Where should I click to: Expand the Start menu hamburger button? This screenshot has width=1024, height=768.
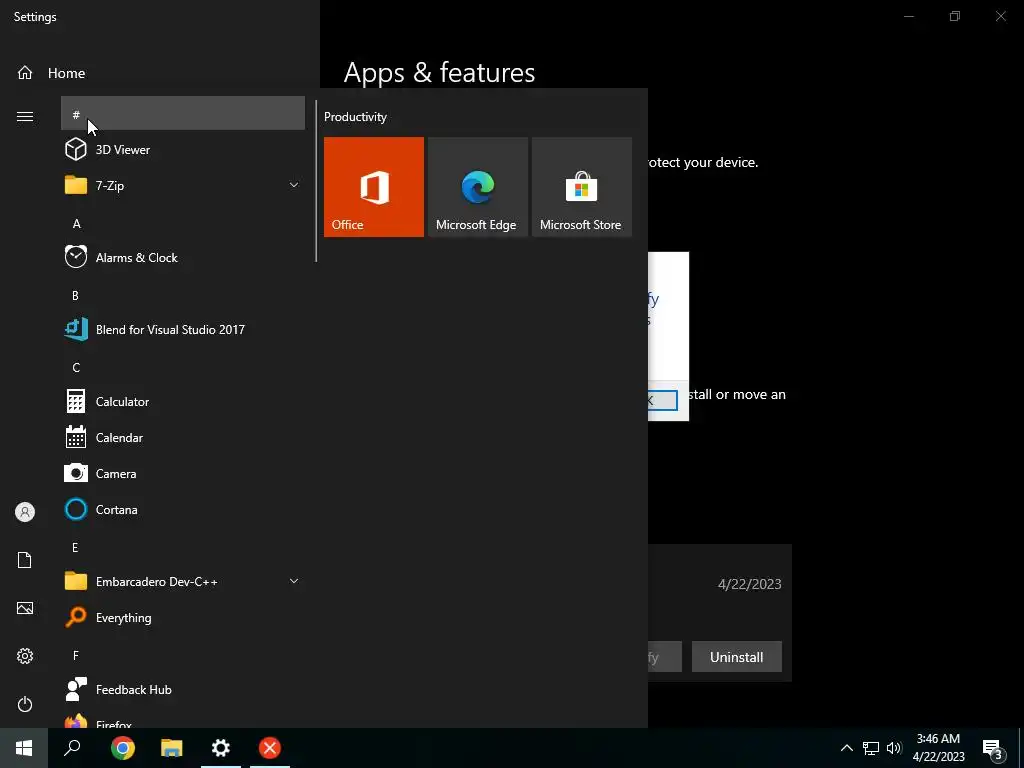pyautogui.click(x=25, y=116)
